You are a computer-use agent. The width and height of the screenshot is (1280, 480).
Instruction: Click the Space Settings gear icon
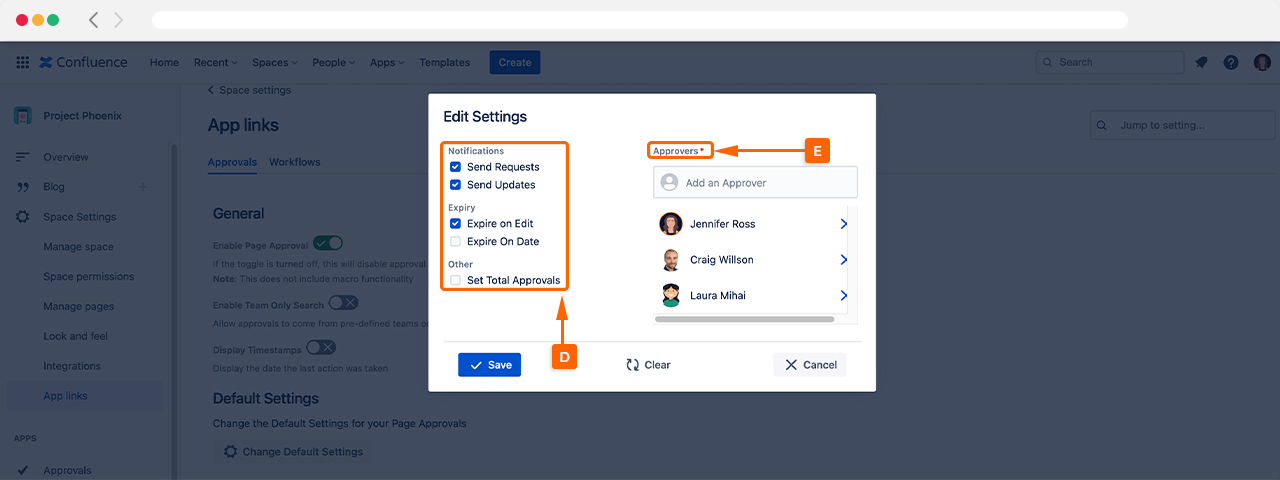[x=22, y=217]
